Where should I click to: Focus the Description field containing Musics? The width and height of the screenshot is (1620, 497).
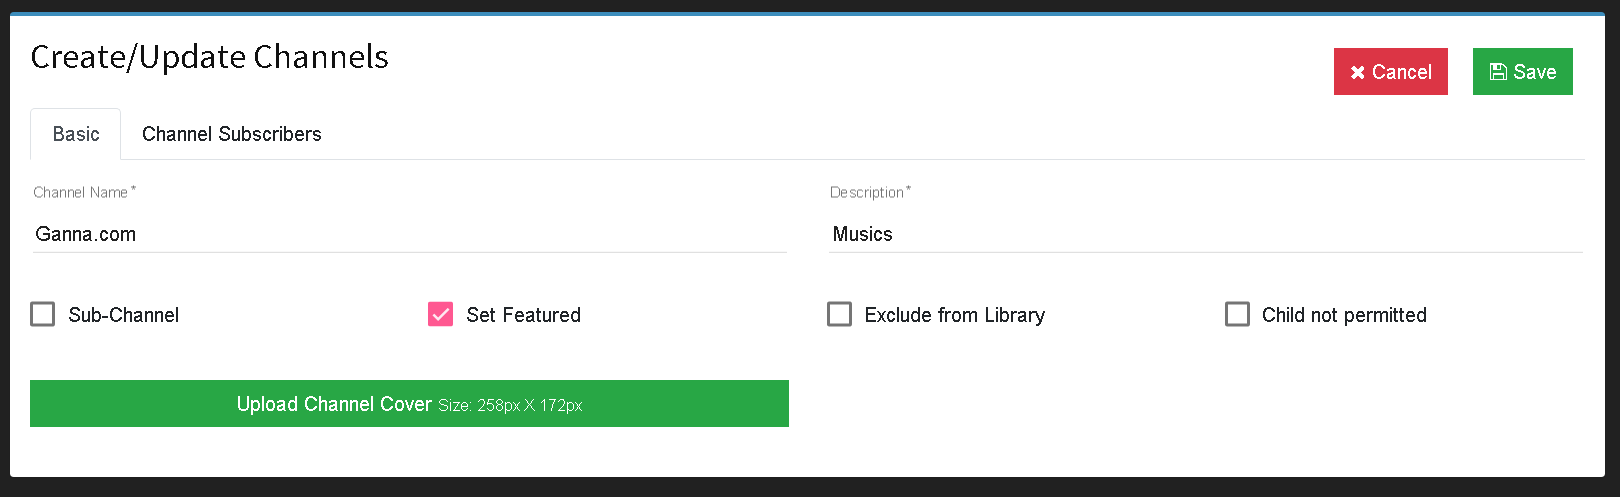point(1206,234)
